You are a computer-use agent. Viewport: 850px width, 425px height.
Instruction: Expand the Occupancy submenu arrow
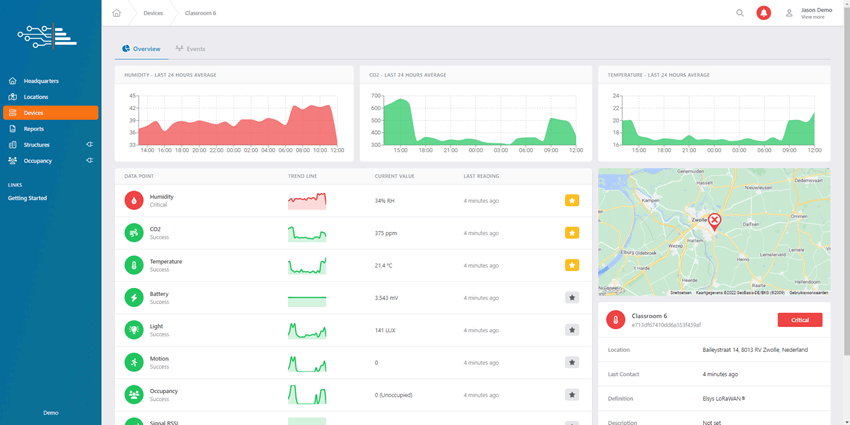89,160
